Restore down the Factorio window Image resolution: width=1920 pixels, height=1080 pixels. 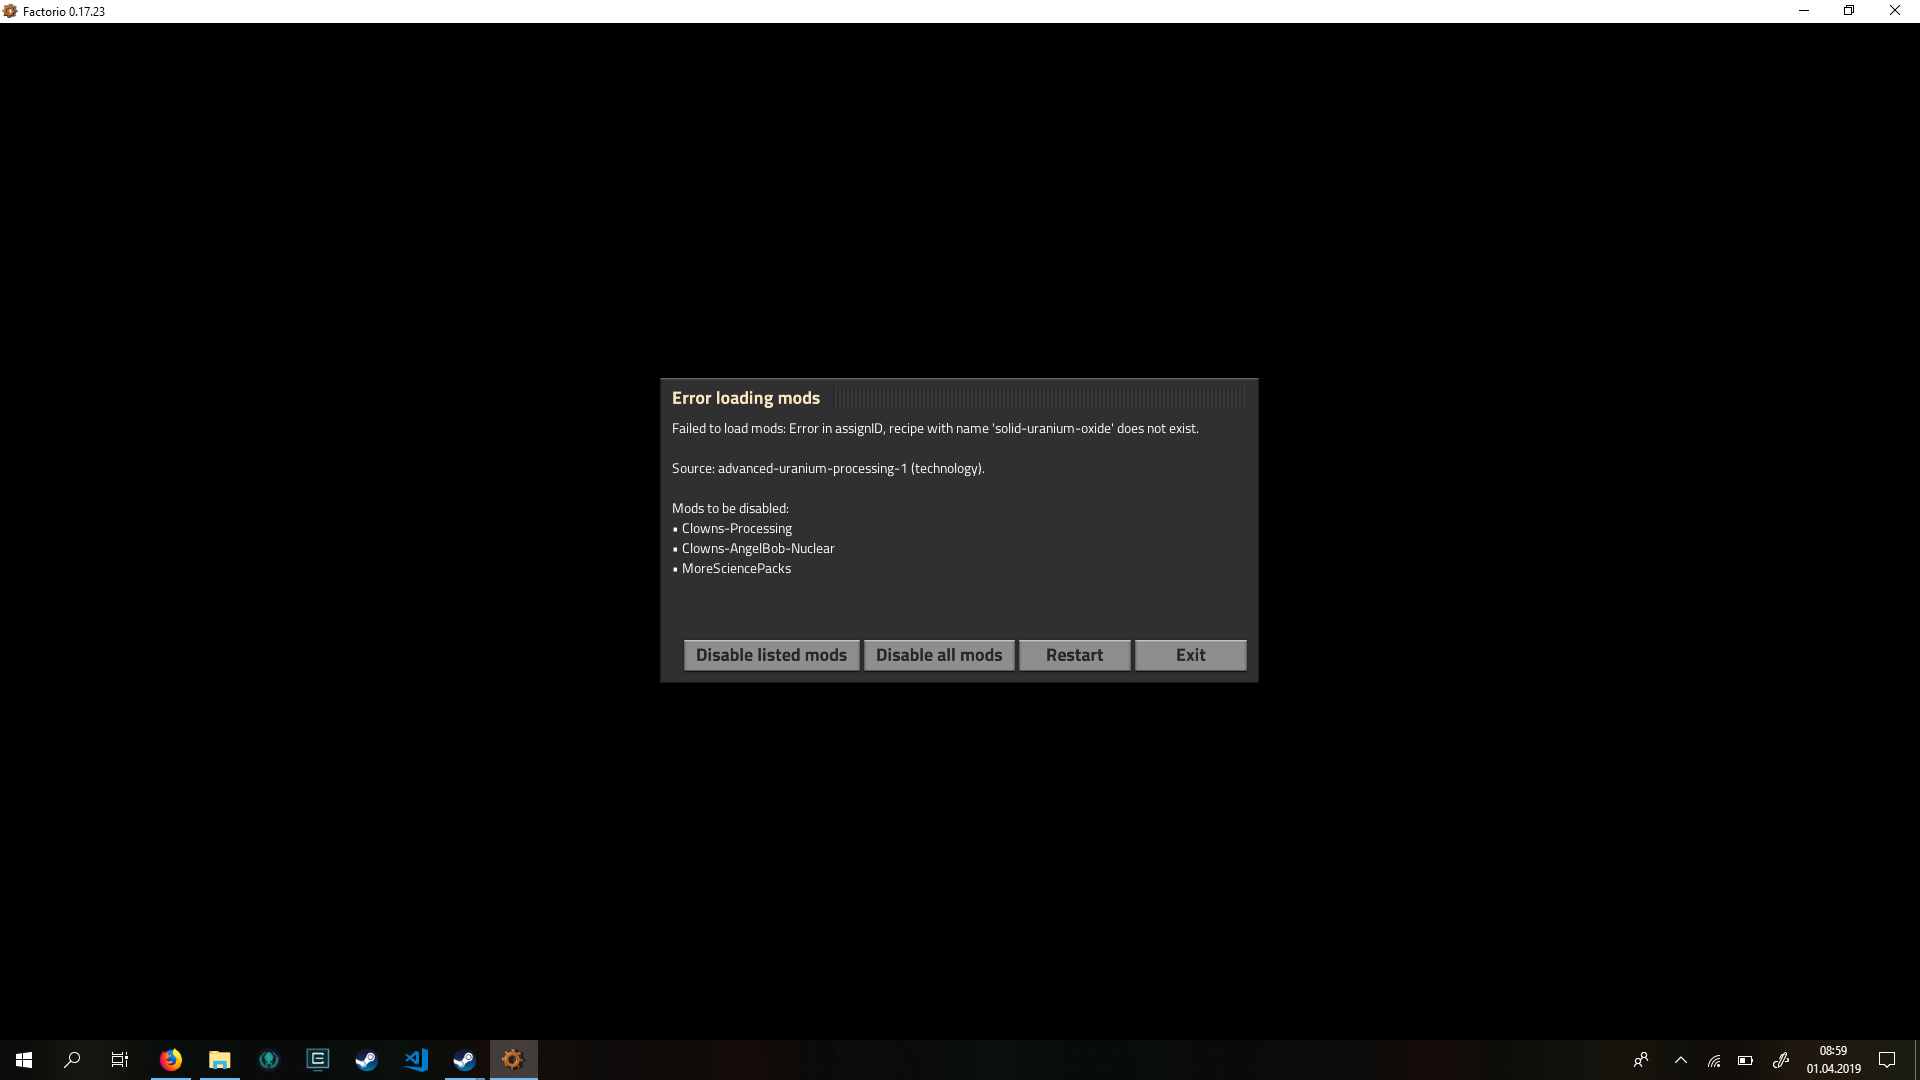click(1849, 11)
